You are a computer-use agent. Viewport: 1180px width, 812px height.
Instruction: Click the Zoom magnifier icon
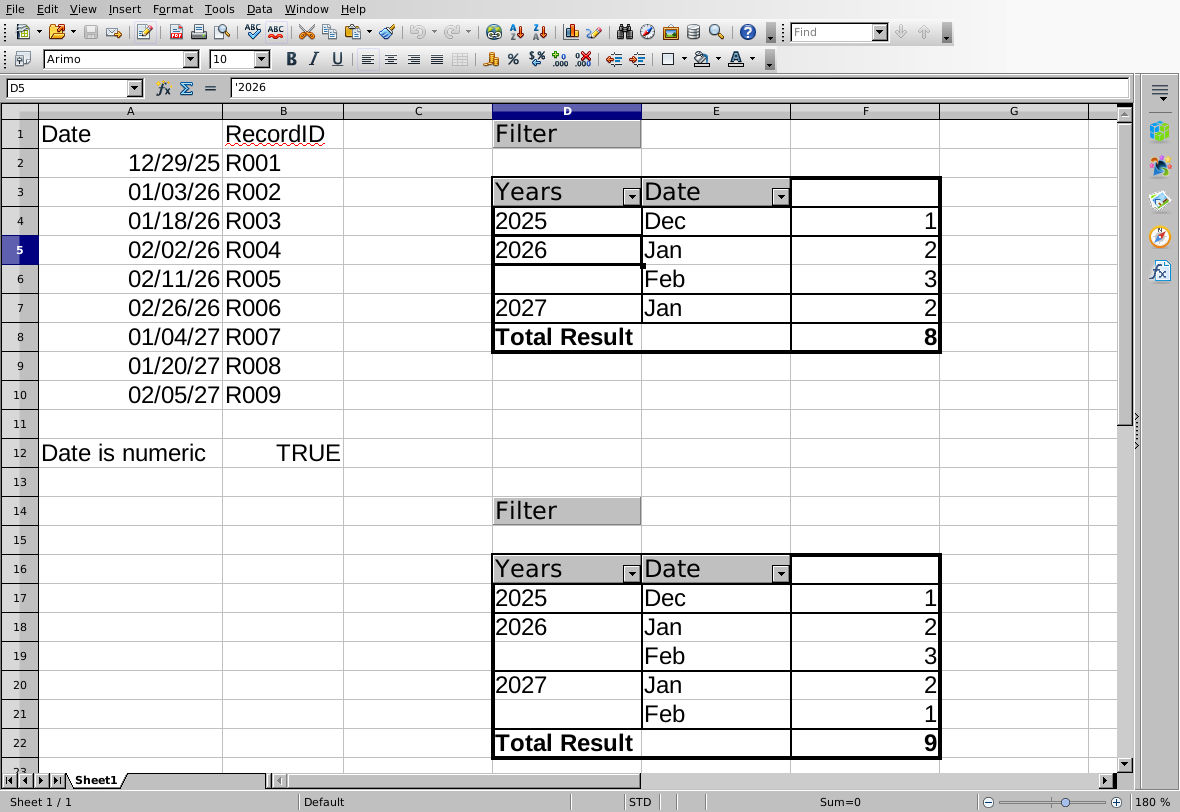(x=716, y=32)
